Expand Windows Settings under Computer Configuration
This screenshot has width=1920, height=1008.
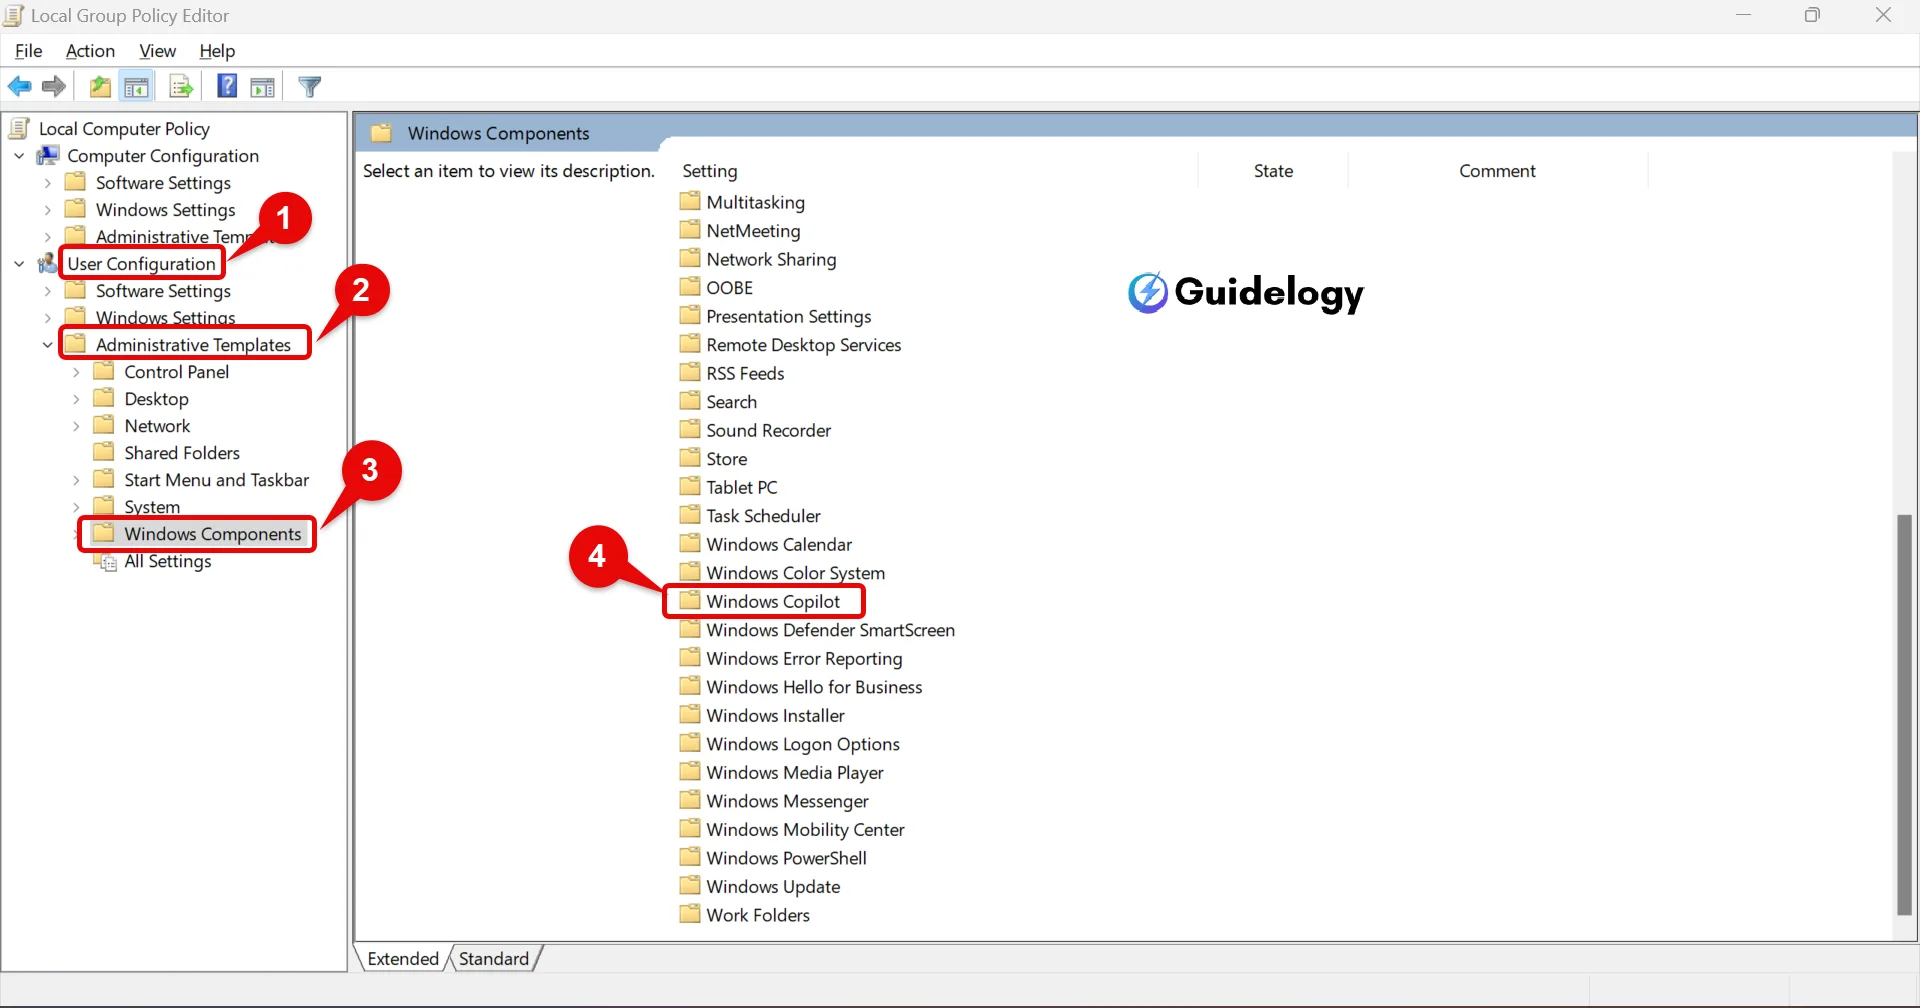coord(47,210)
